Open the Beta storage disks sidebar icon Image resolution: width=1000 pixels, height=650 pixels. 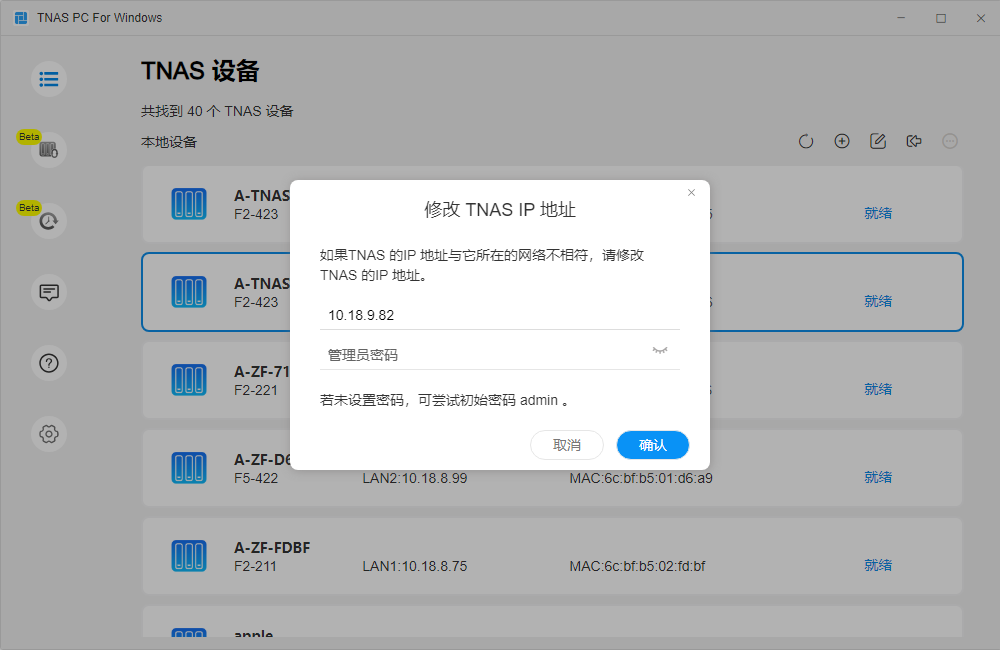(49, 150)
